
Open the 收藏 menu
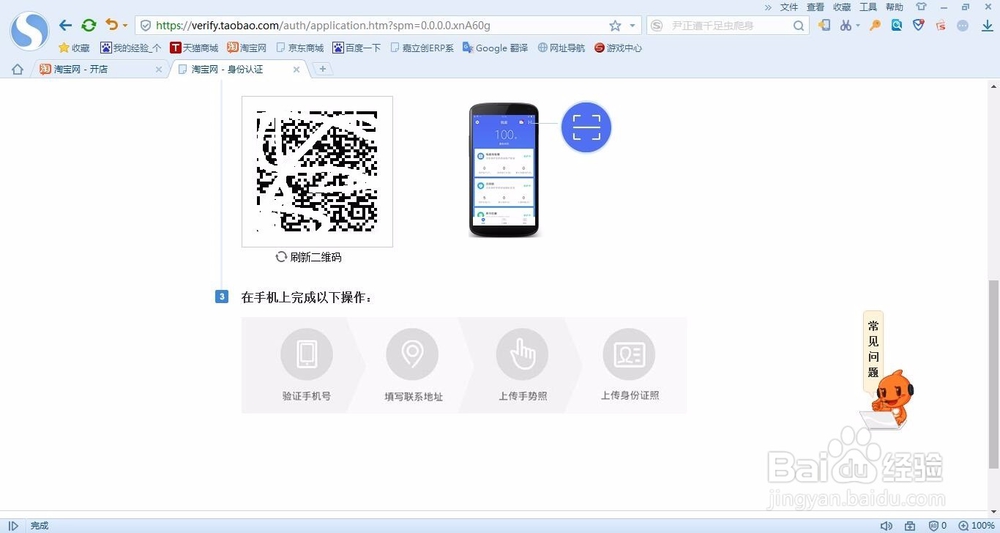[842, 7]
